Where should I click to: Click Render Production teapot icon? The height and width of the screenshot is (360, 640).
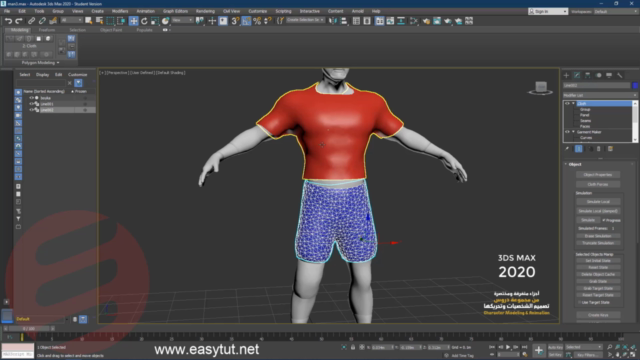(448, 21)
